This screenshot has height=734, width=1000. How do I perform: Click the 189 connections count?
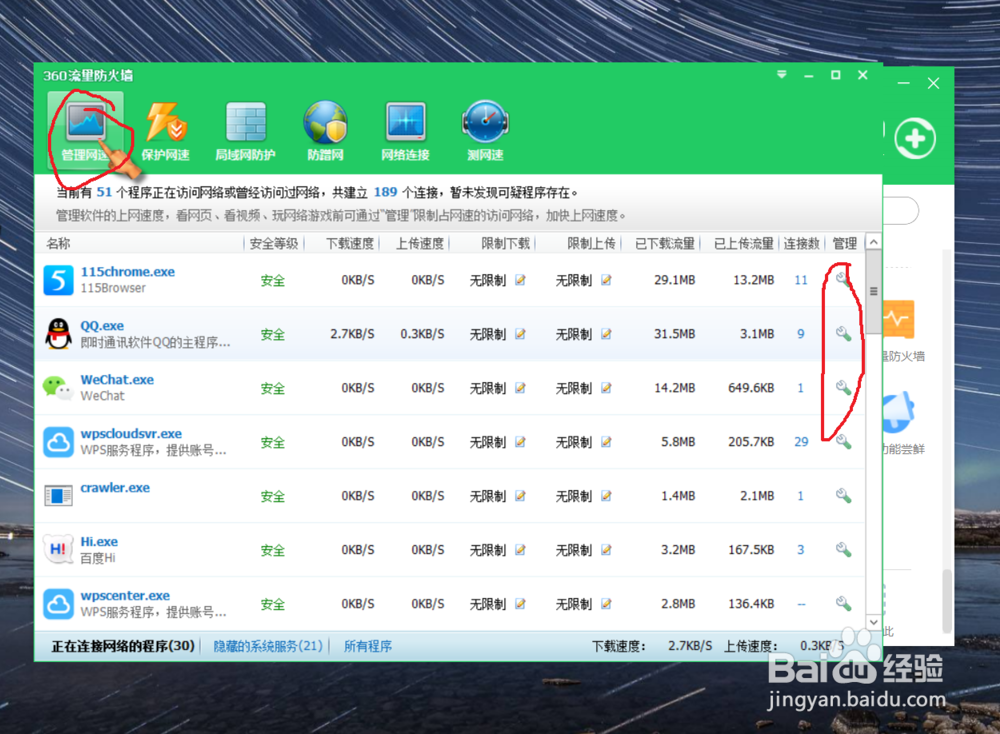pos(385,192)
